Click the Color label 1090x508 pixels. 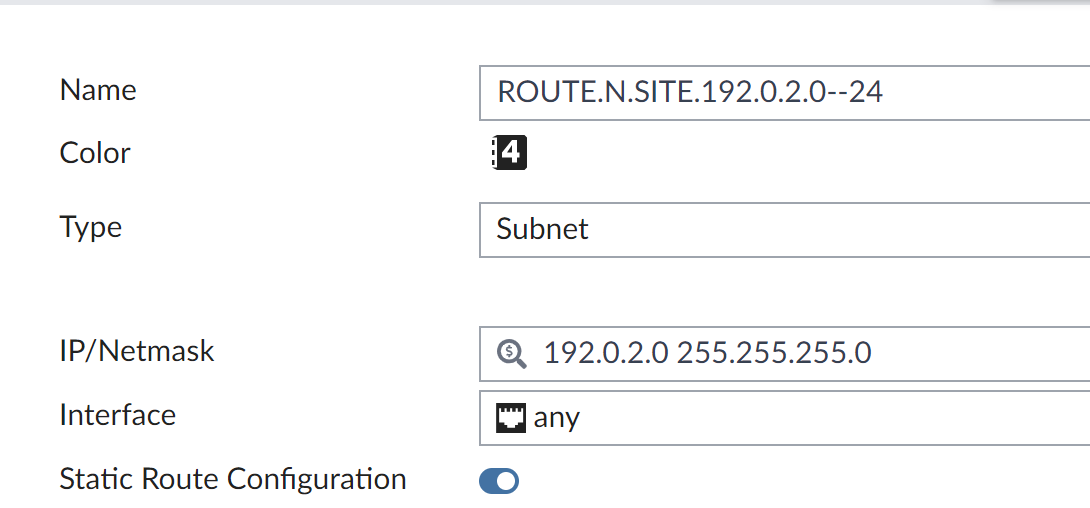click(x=95, y=153)
